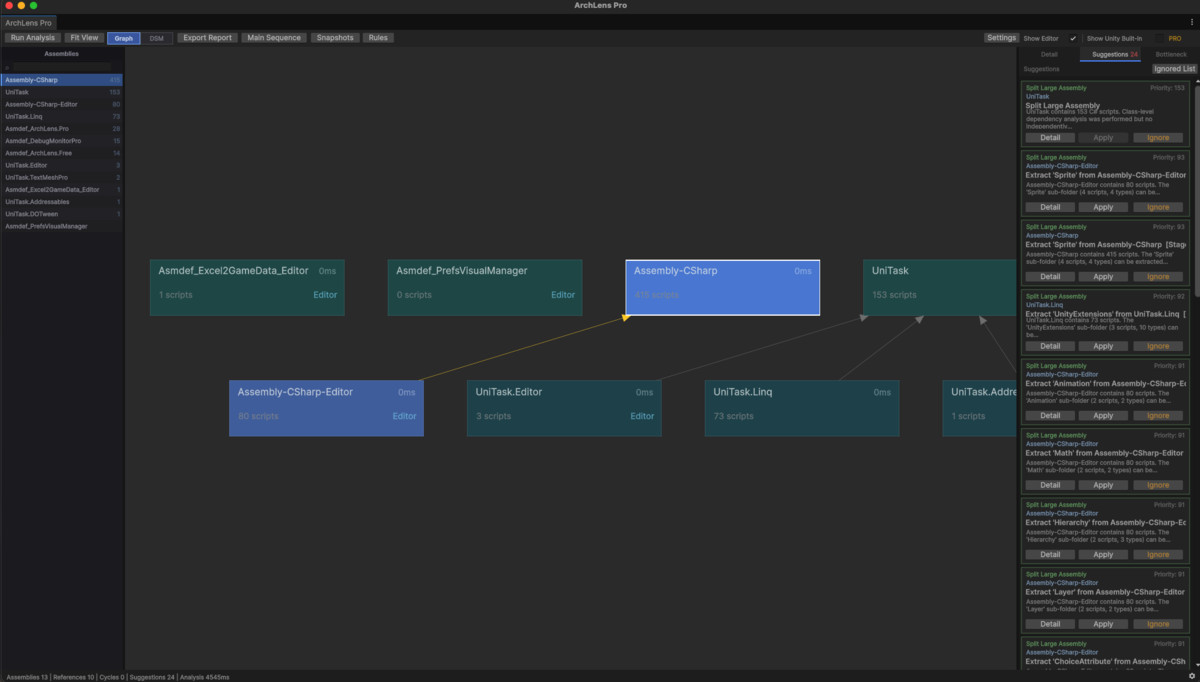Apply the Extract 'Hierarchy' suggestion

tap(1103, 554)
